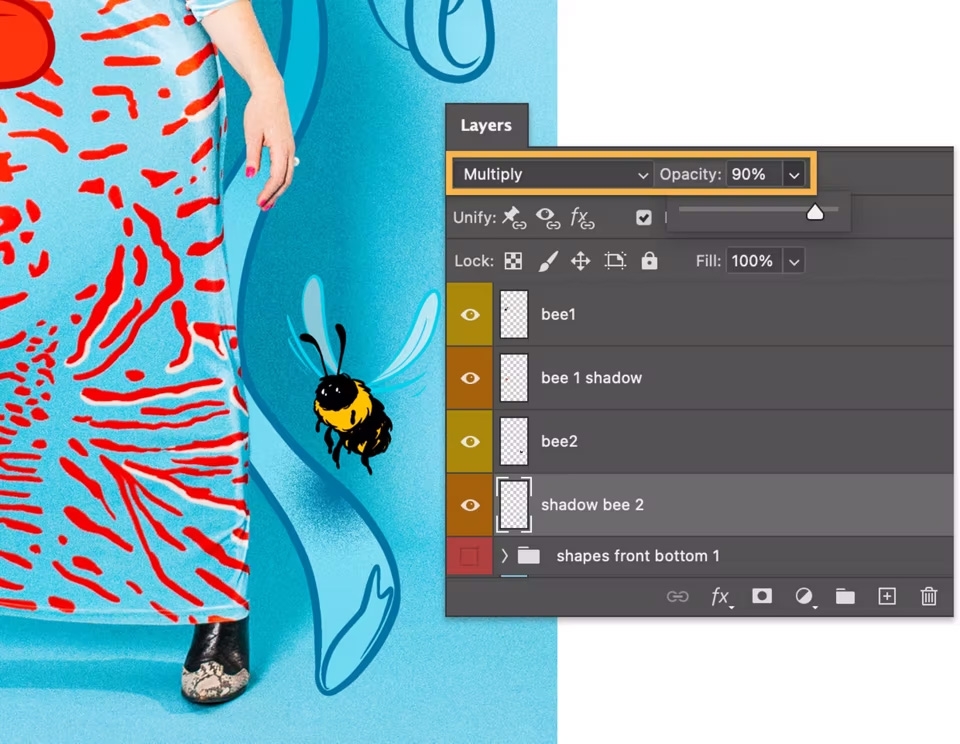The height and width of the screenshot is (744, 960).
Task: Open the Add layer style fx menu
Action: (721, 596)
